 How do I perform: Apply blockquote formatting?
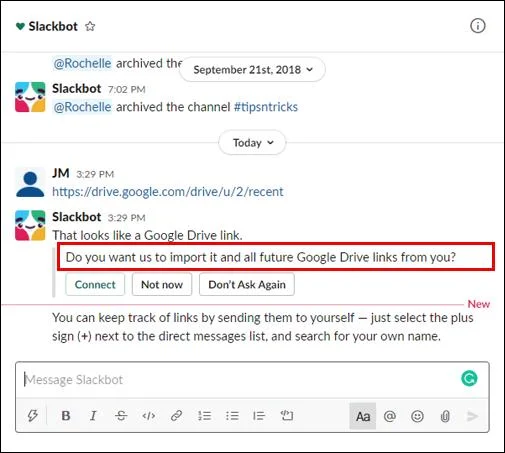point(259,416)
